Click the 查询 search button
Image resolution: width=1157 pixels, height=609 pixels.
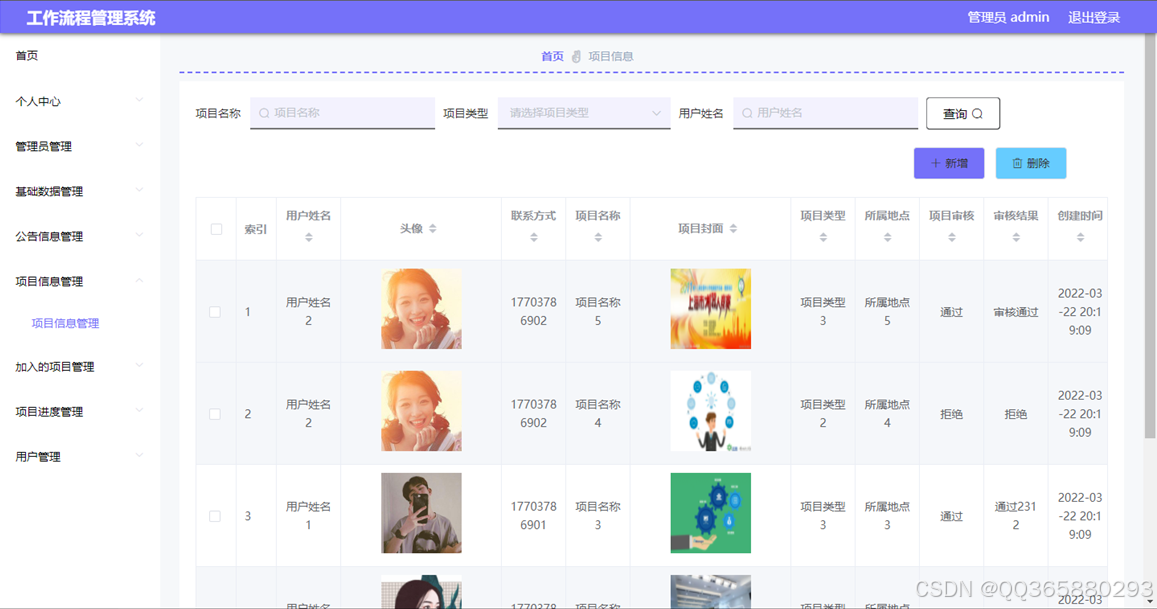(962, 113)
